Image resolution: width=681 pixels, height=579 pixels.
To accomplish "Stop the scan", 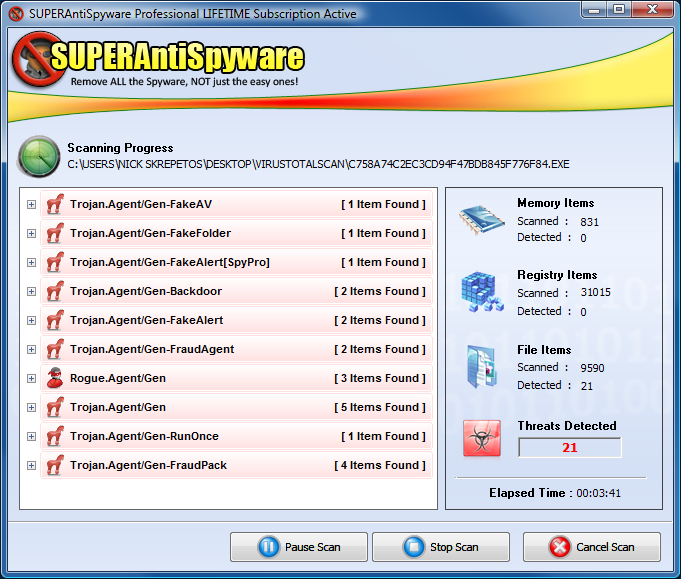I will (x=441, y=547).
